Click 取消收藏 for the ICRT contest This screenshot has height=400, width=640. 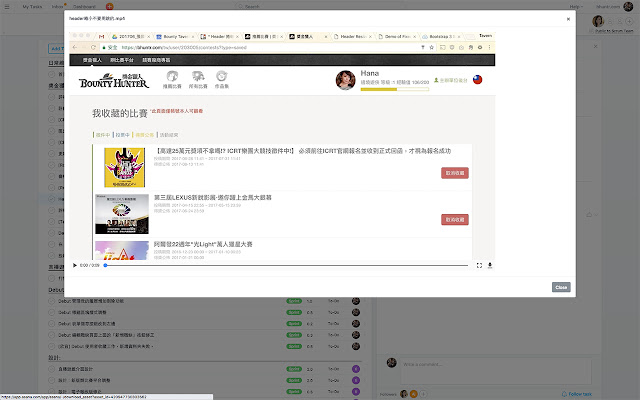pos(454,172)
